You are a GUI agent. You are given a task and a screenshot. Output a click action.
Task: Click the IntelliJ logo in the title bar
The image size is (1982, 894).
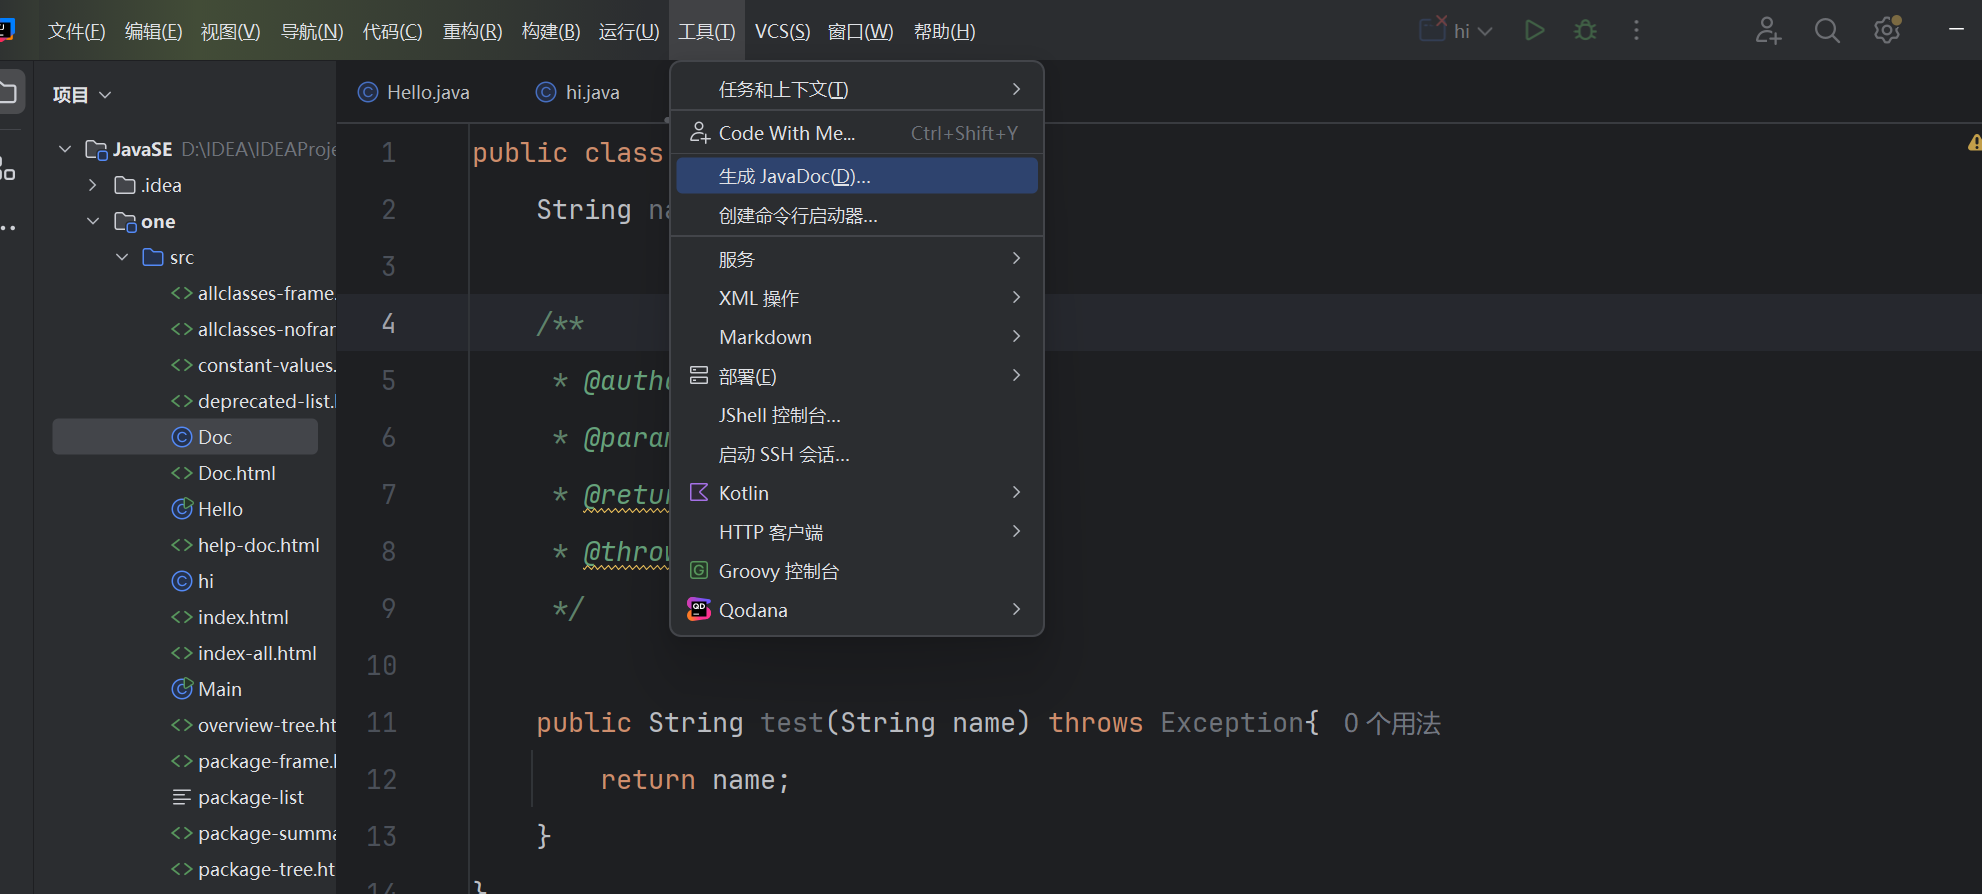pos(6,28)
